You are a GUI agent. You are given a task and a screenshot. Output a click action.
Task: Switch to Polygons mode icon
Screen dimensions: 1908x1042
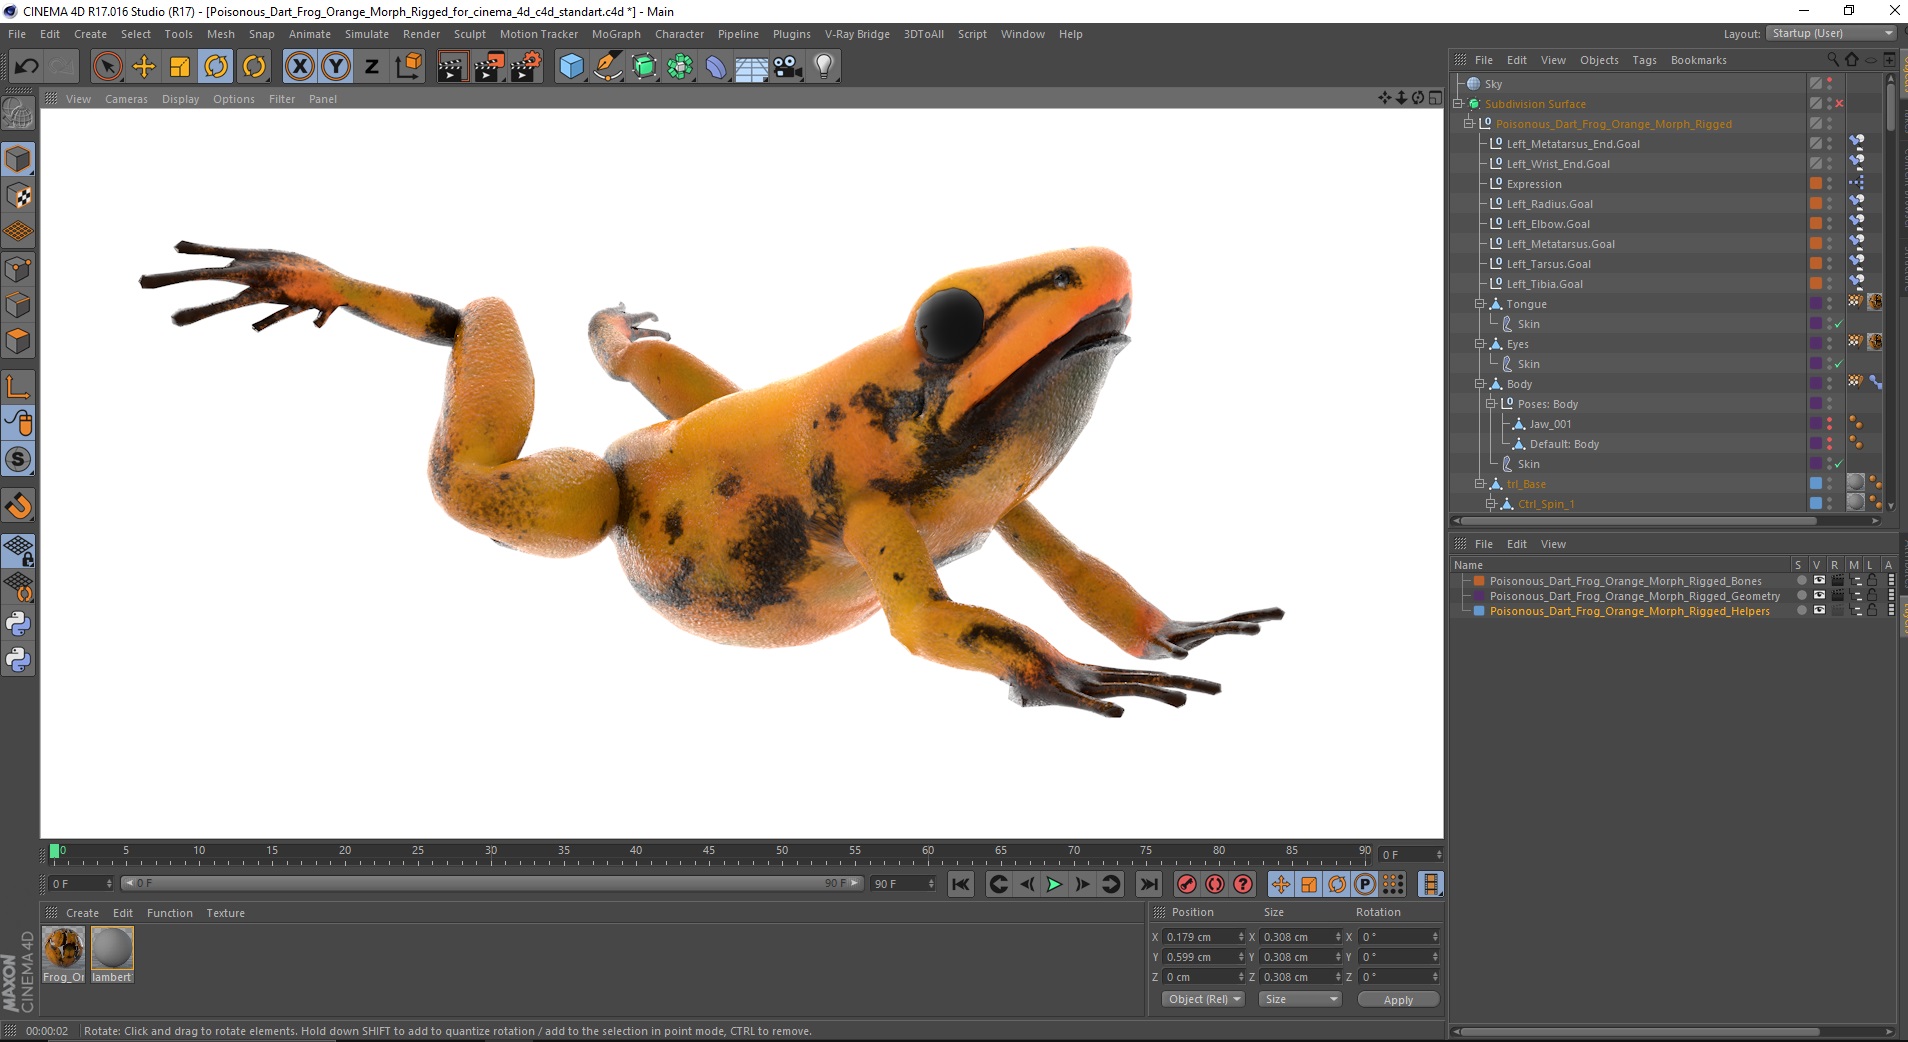click(18, 340)
